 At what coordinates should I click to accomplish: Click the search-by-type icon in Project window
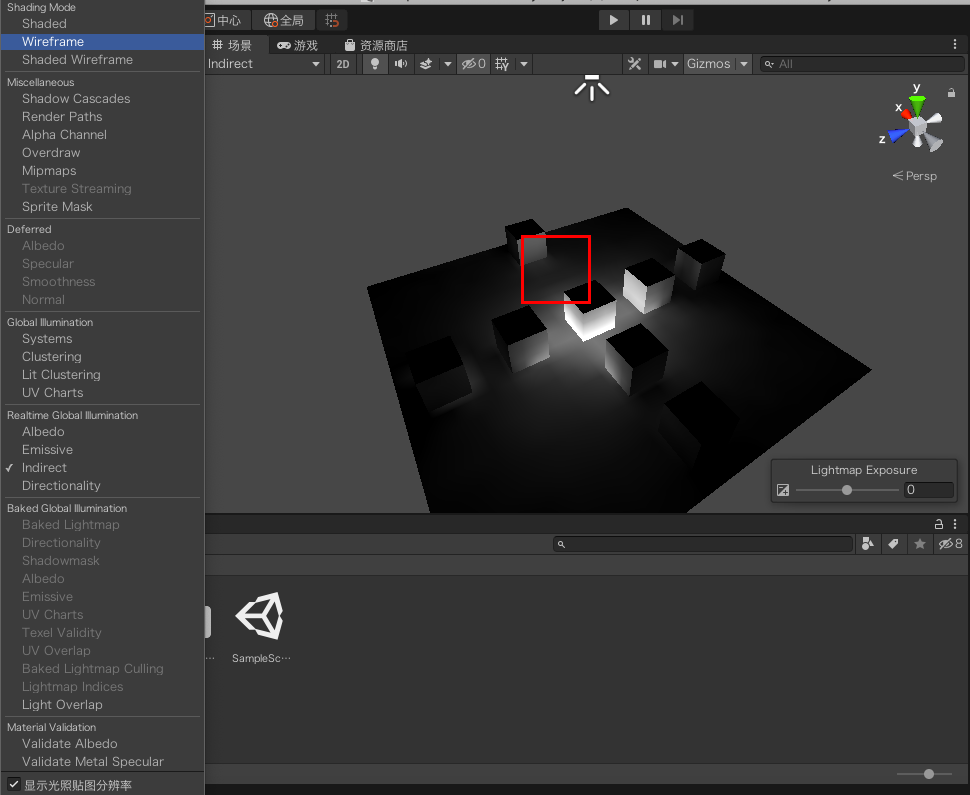(x=868, y=543)
